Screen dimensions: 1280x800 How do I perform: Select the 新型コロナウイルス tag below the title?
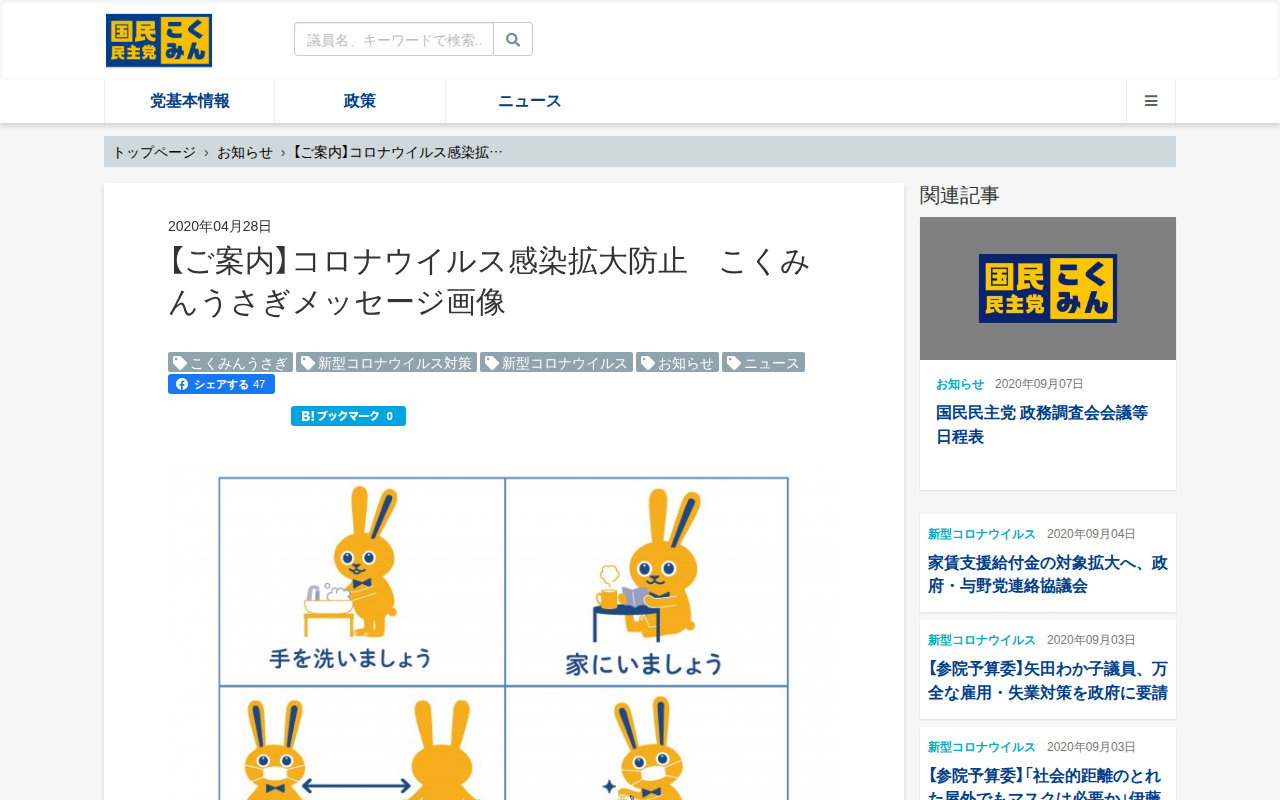(556, 362)
